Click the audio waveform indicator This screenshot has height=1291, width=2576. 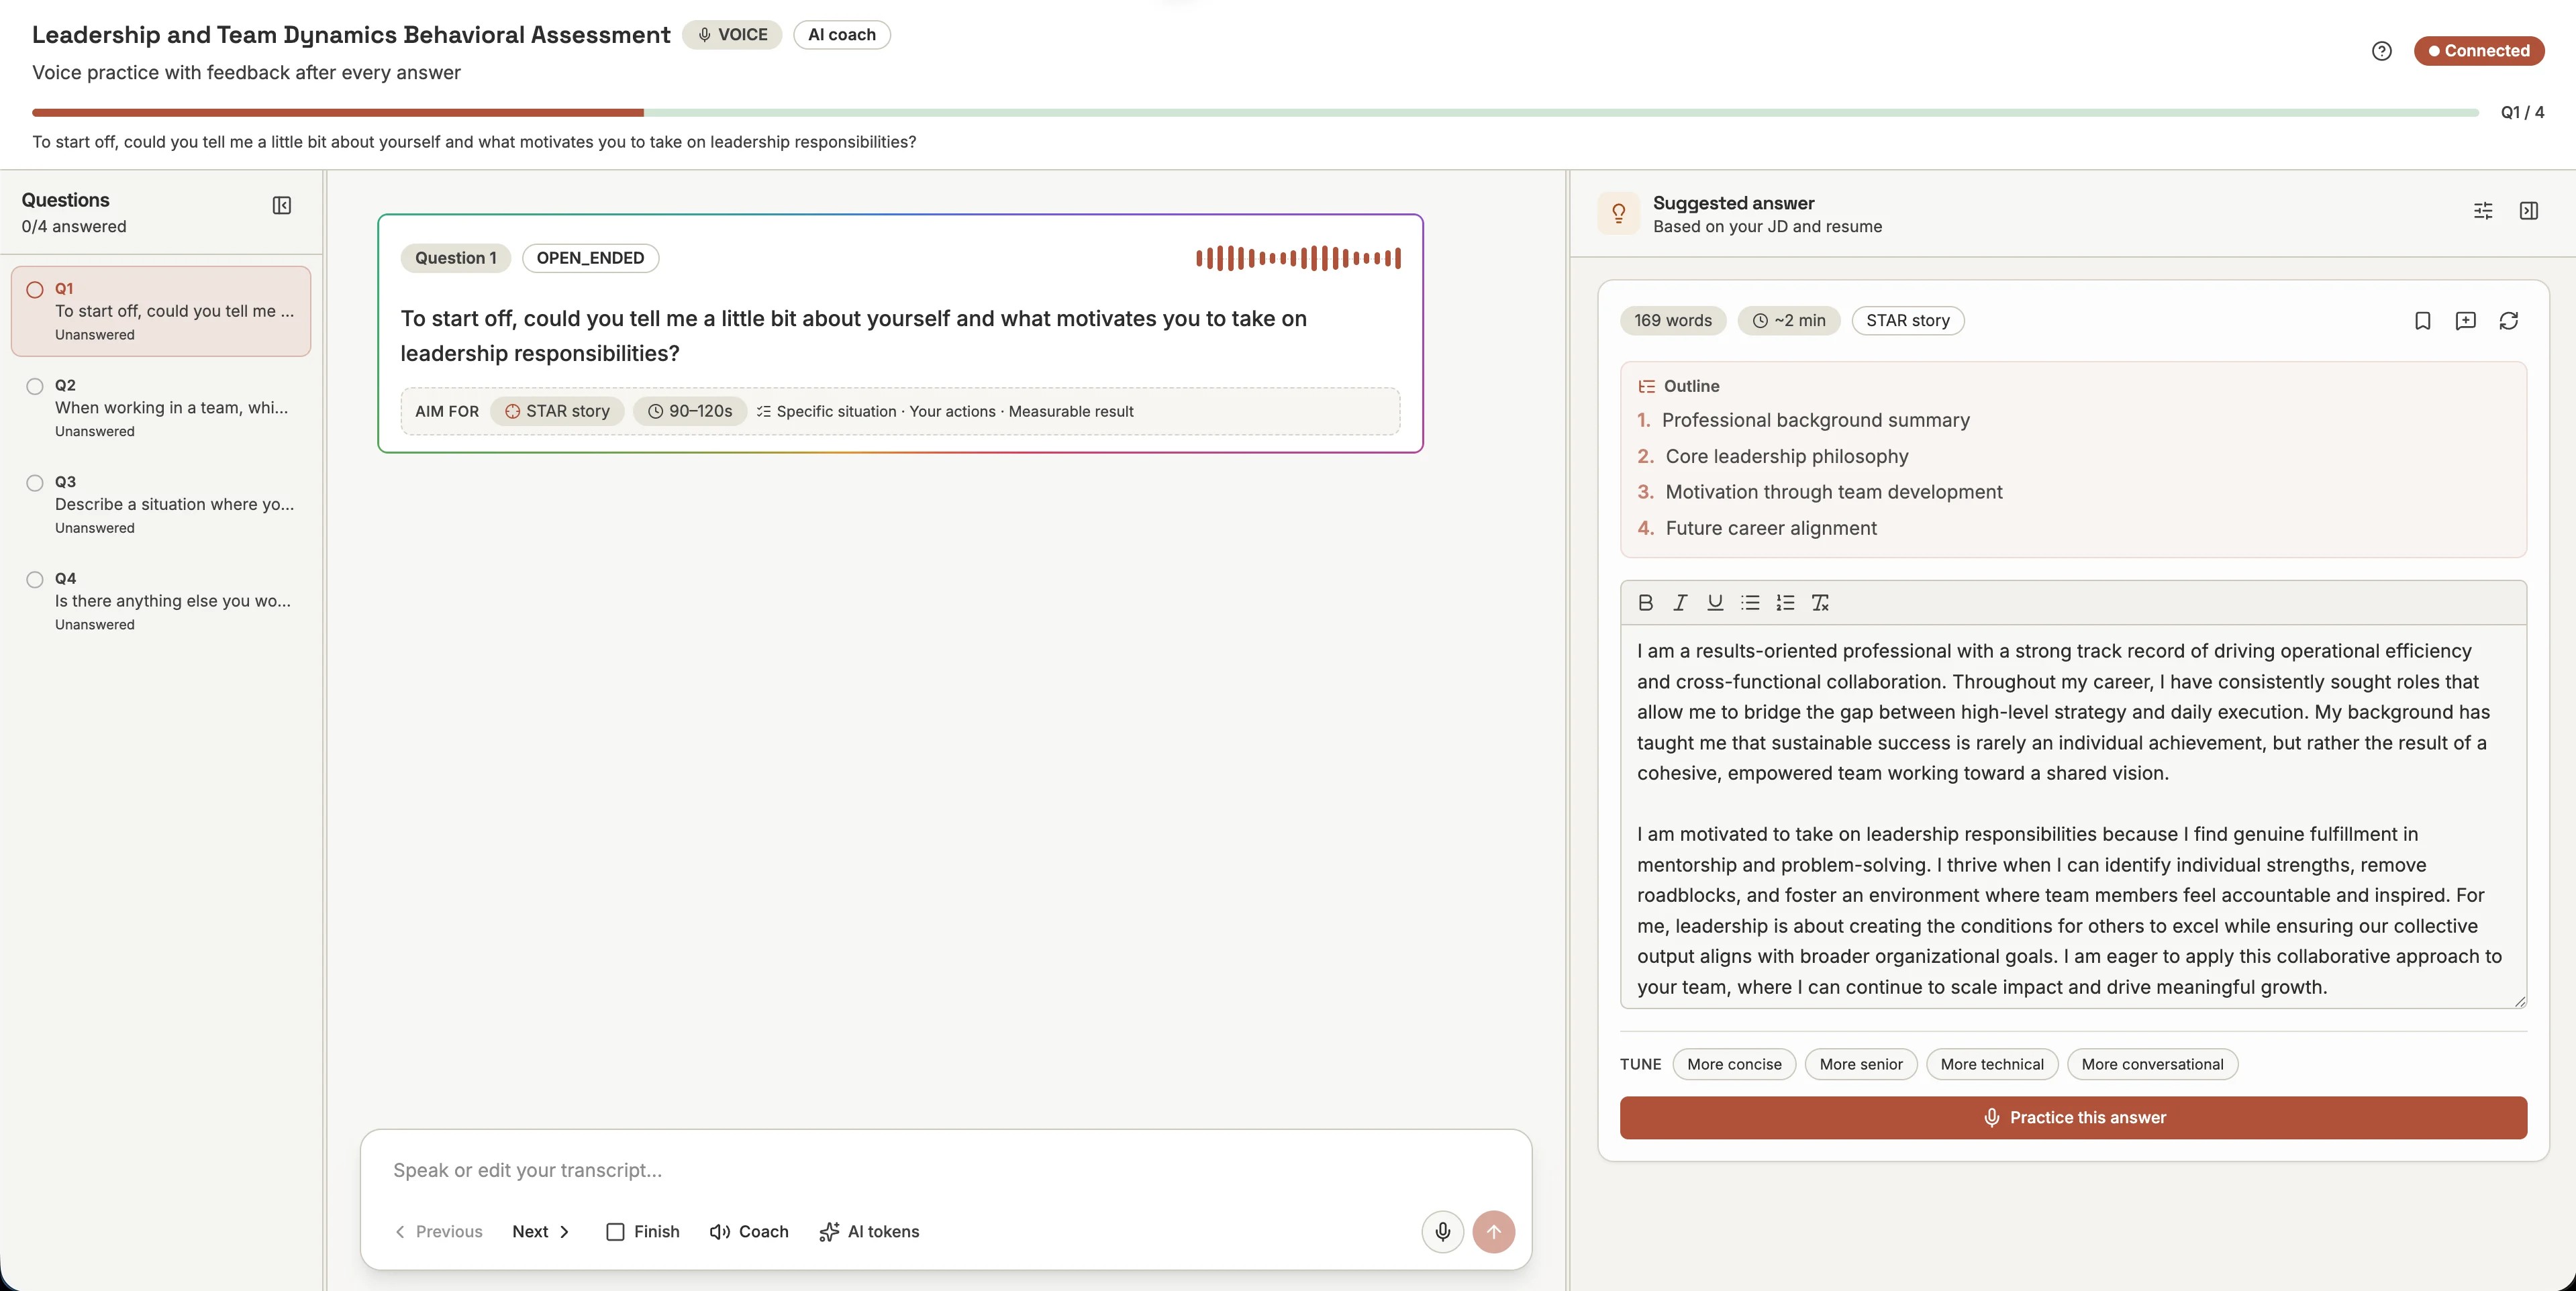click(1298, 258)
